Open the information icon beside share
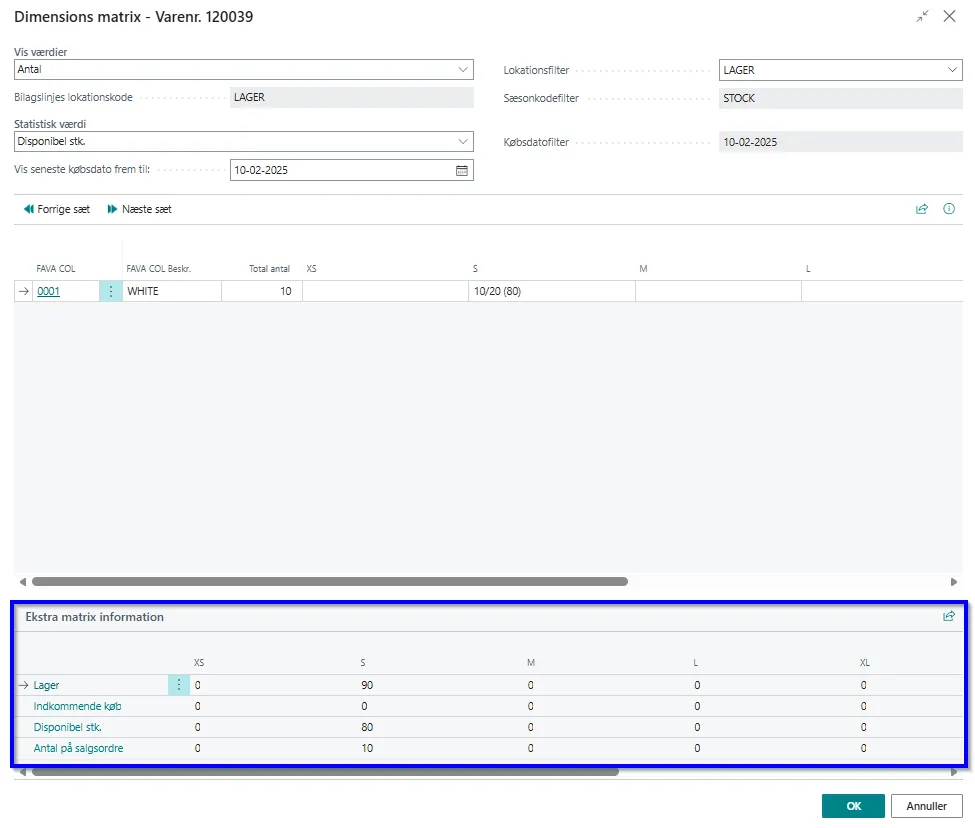Image resolution: width=975 pixels, height=828 pixels. [x=948, y=210]
